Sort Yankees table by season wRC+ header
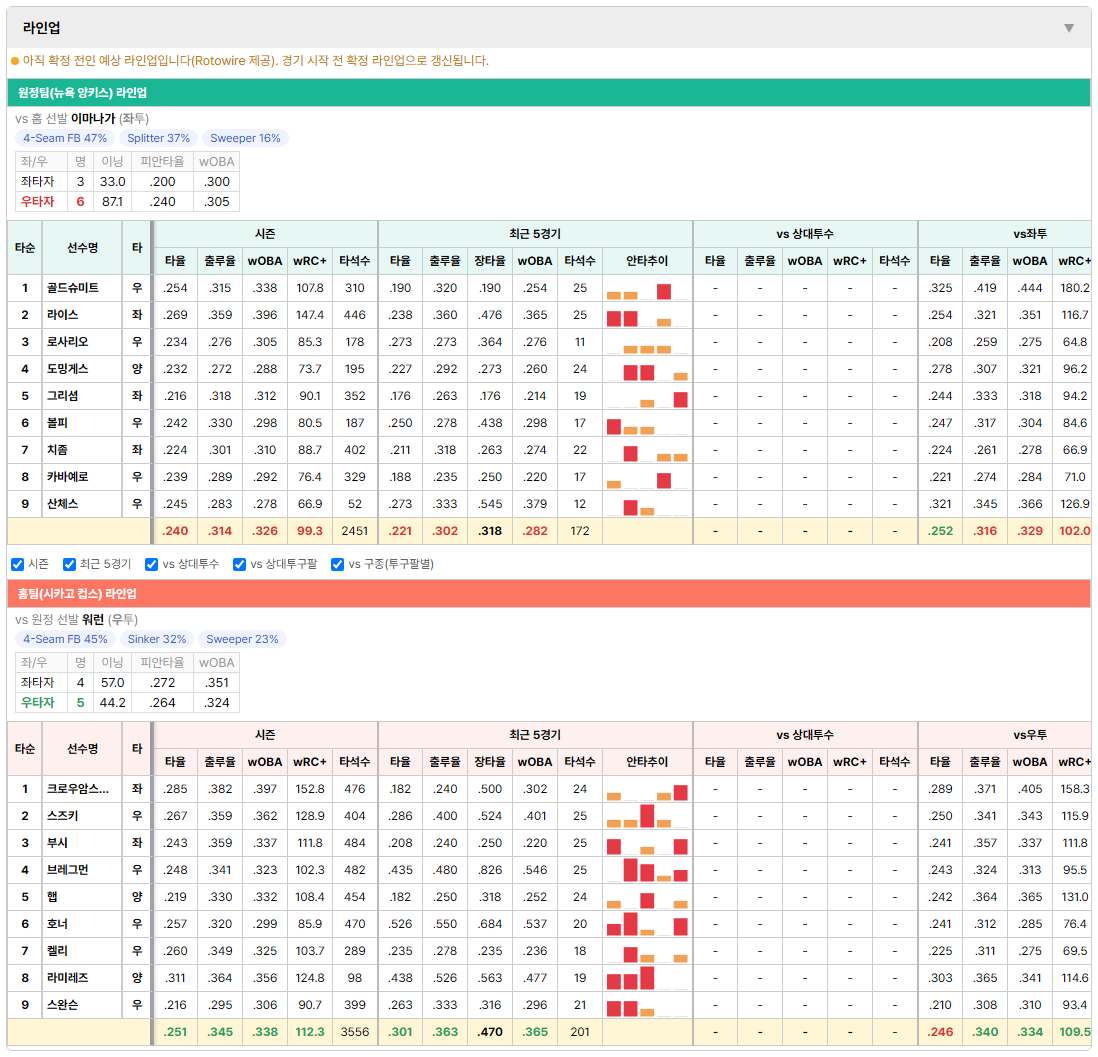 click(310, 261)
